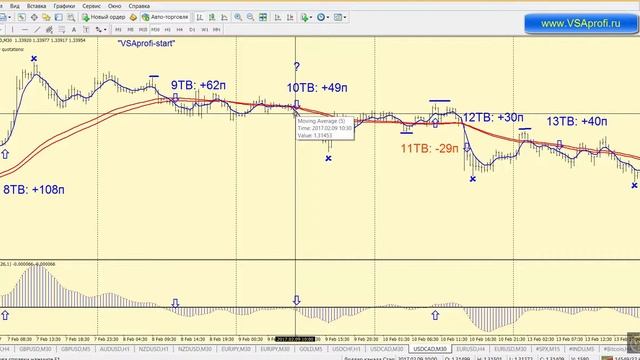Open the chart Templates icon

[x=338, y=17]
